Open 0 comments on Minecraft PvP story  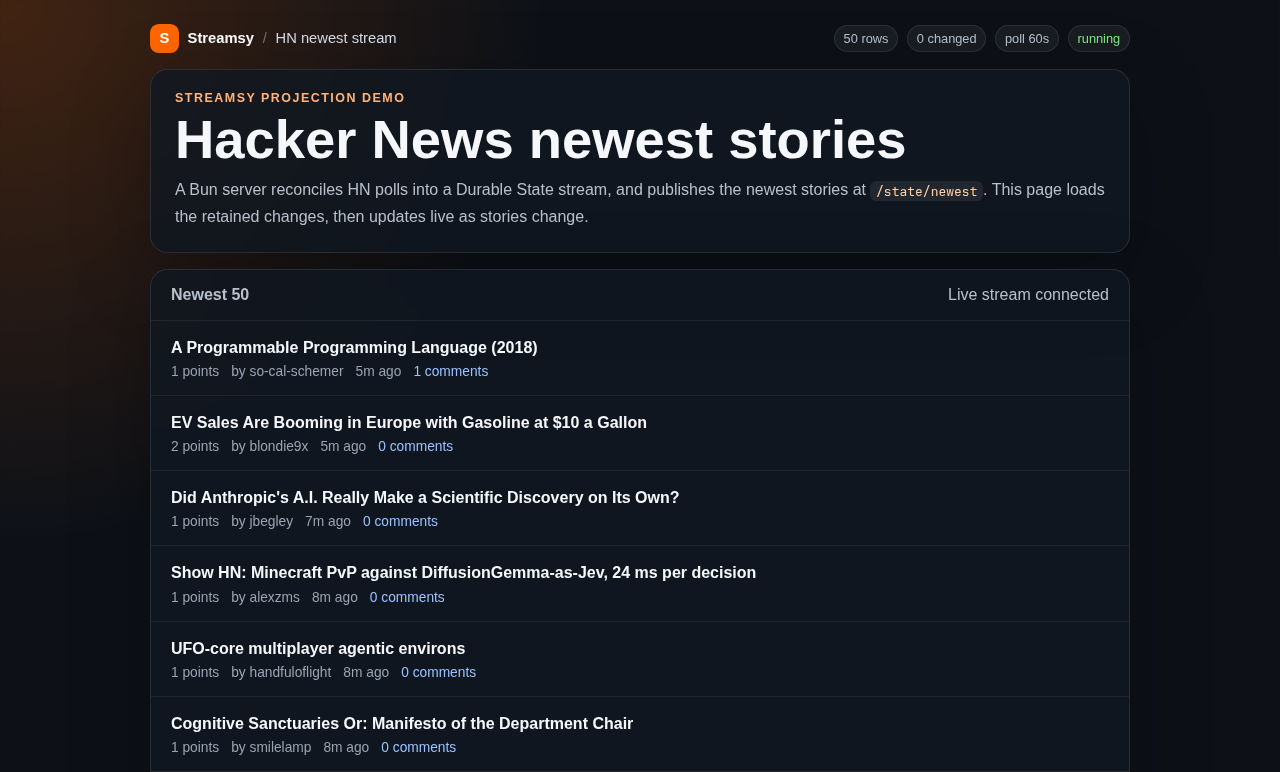pyautogui.click(x=407, y=597)
